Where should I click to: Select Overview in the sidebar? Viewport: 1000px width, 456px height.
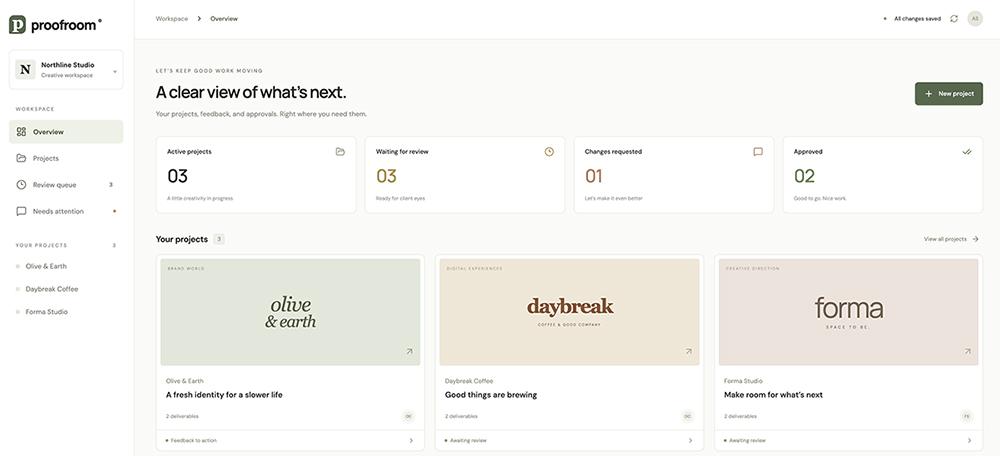[x=66, y=132]
